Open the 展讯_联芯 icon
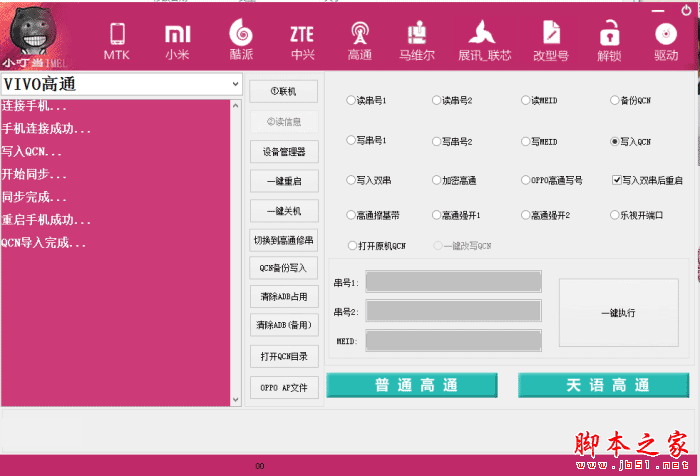Image resolution: width=700 pixels, height=476 pixels. [x=484, y=41]
